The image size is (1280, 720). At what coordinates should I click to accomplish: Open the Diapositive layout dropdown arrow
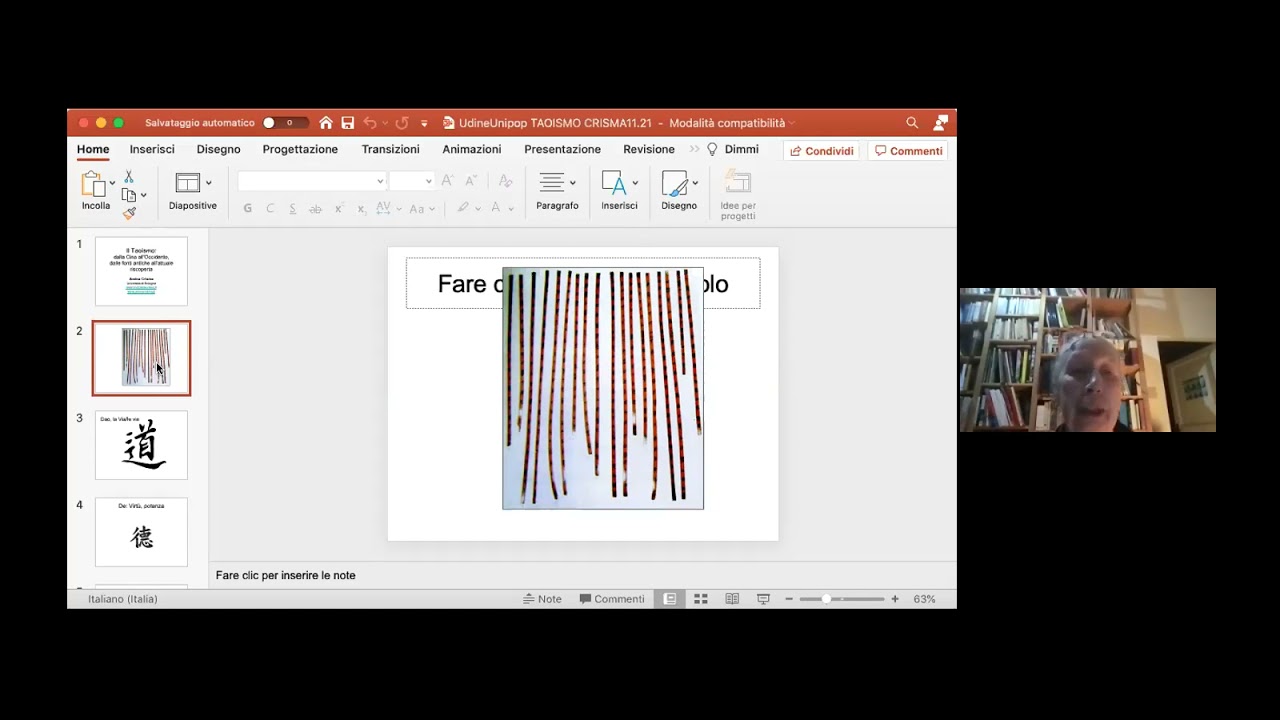208,183
